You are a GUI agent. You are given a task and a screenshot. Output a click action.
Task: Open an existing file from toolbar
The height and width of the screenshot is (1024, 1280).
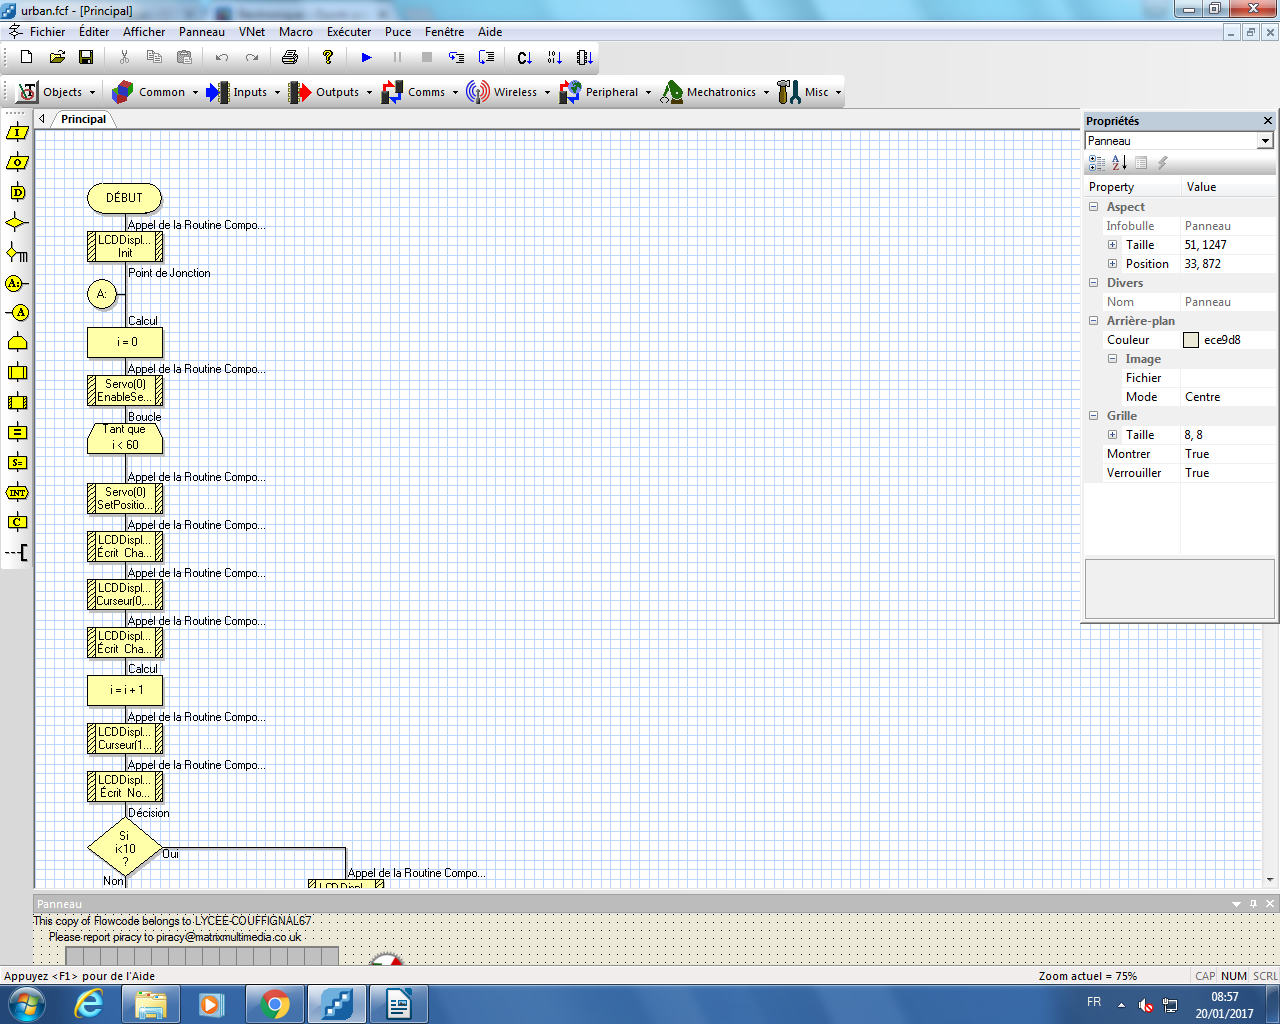(57, 57)
